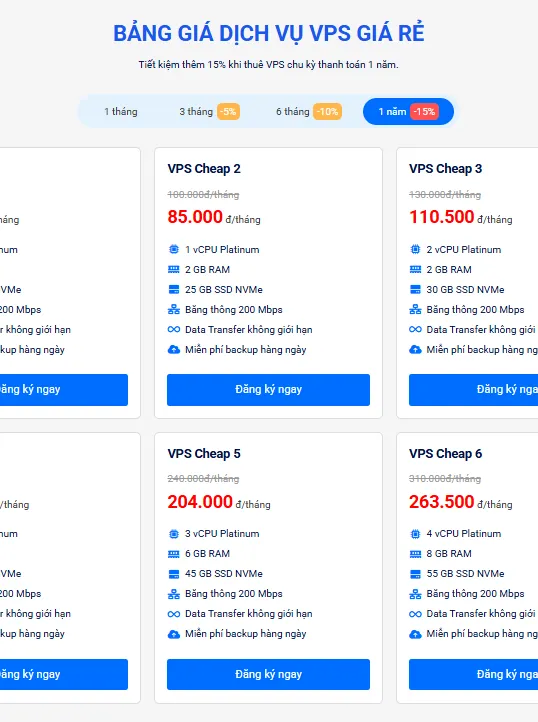Click Đăng ký ngay left of VPS Cheap 5
Image resolution: width=538 pixels, height=722 pixels.
pos(64,674)
